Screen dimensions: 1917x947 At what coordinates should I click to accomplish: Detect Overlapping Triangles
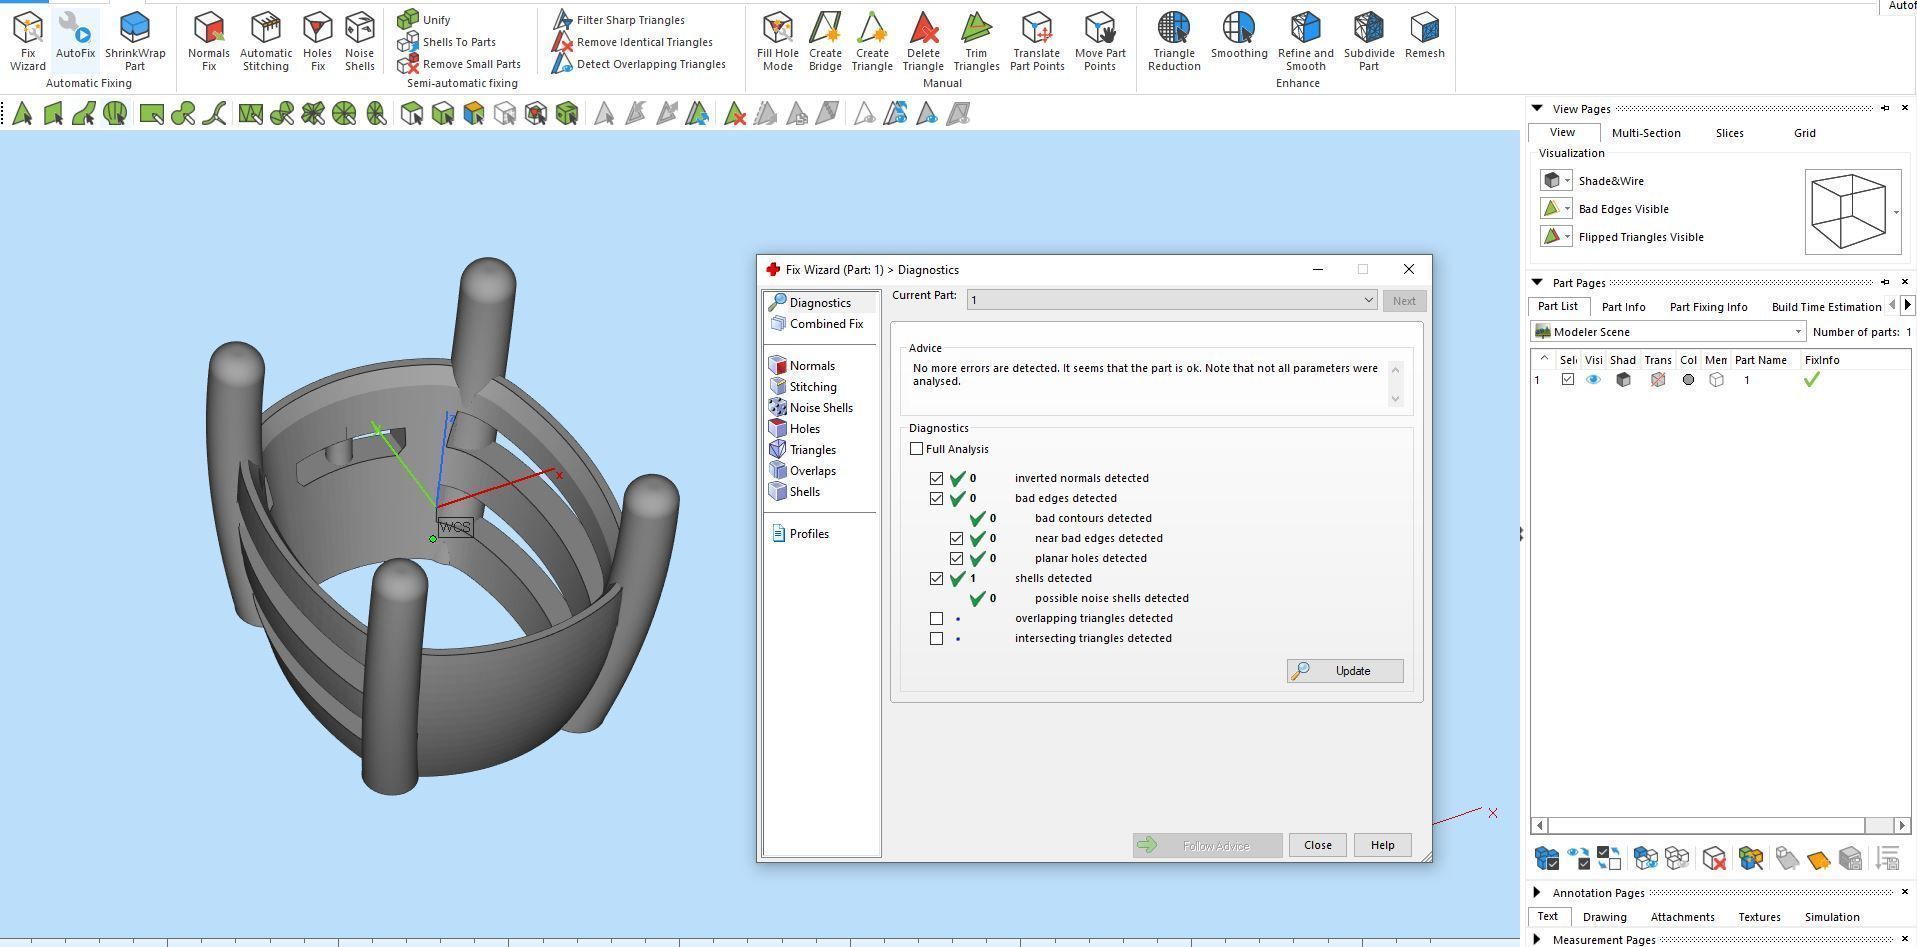pos(639,64)
